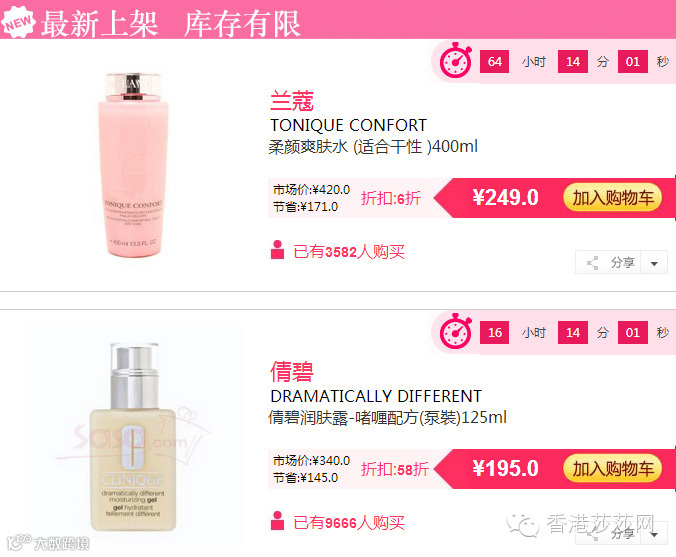Click the share icon on Lancôme item

(593, 263)
